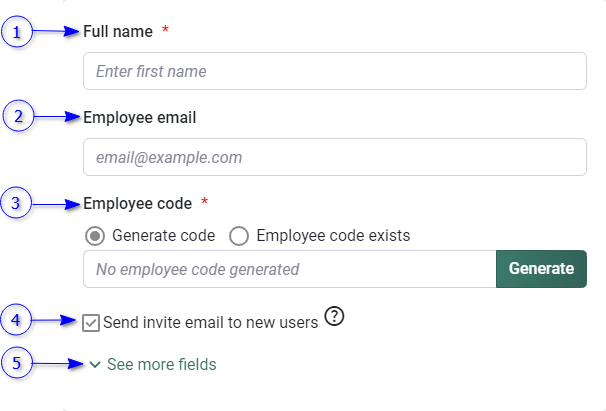This screenshot has height=411, width=606.
Task: Uncheck Send invite email checkbox
Action: pos(91,322)
